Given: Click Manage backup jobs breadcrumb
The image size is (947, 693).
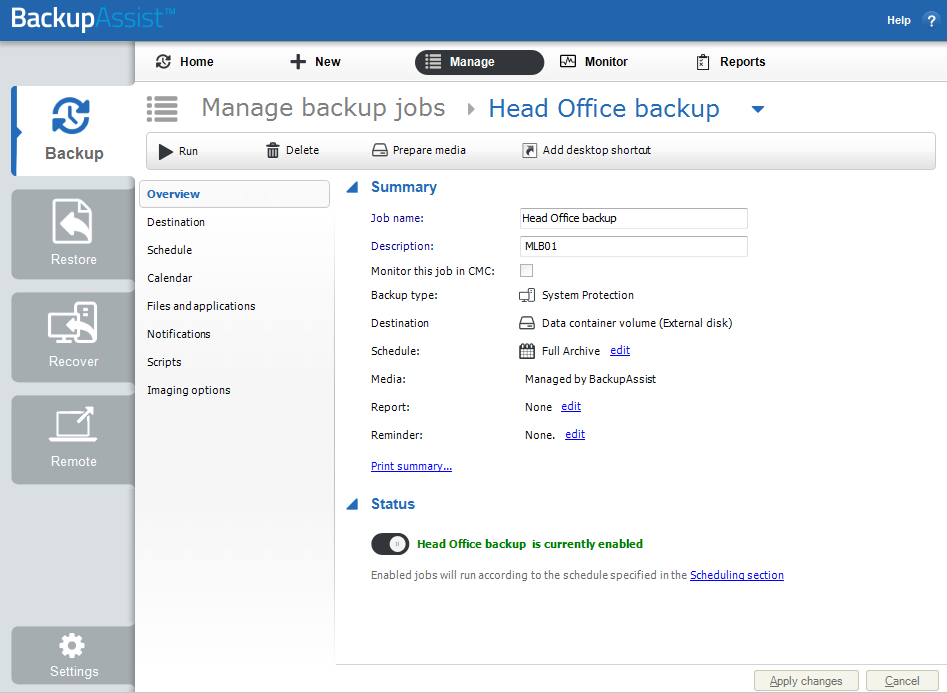Looking at the screenshot, I should 323,108.
